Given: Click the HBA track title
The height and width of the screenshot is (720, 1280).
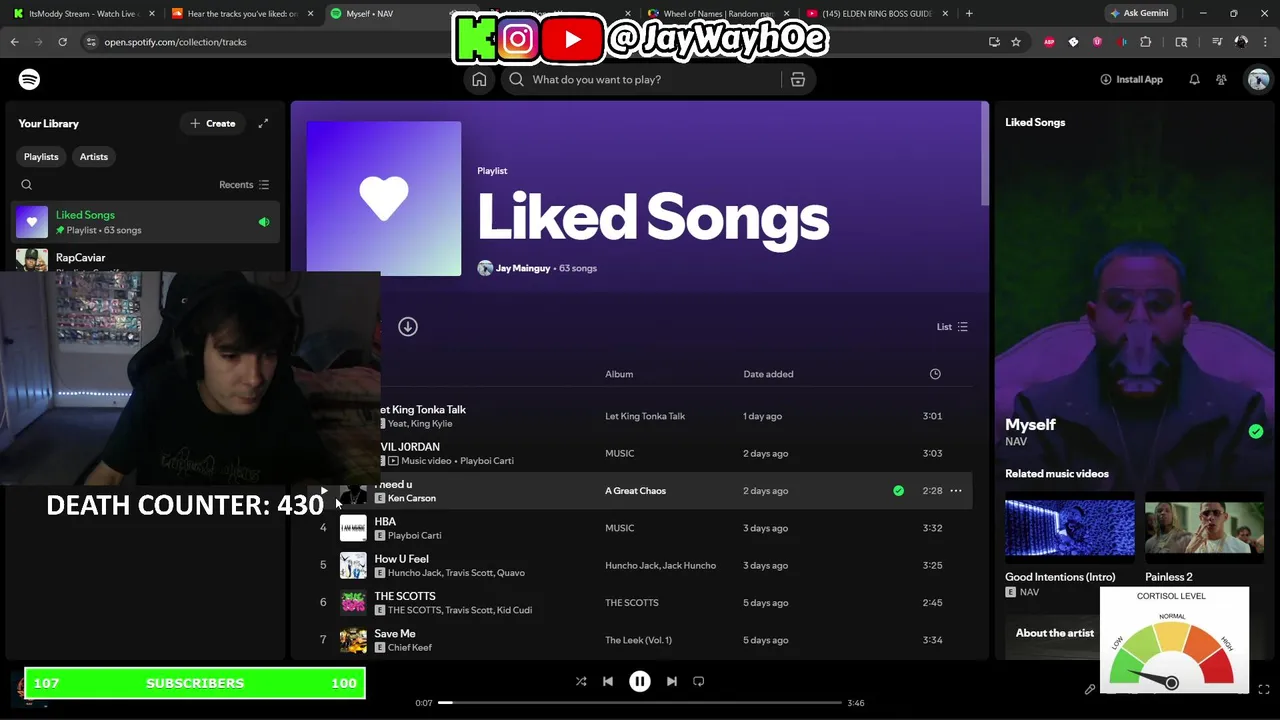Looking at the screenshot, I should point(385,521).
